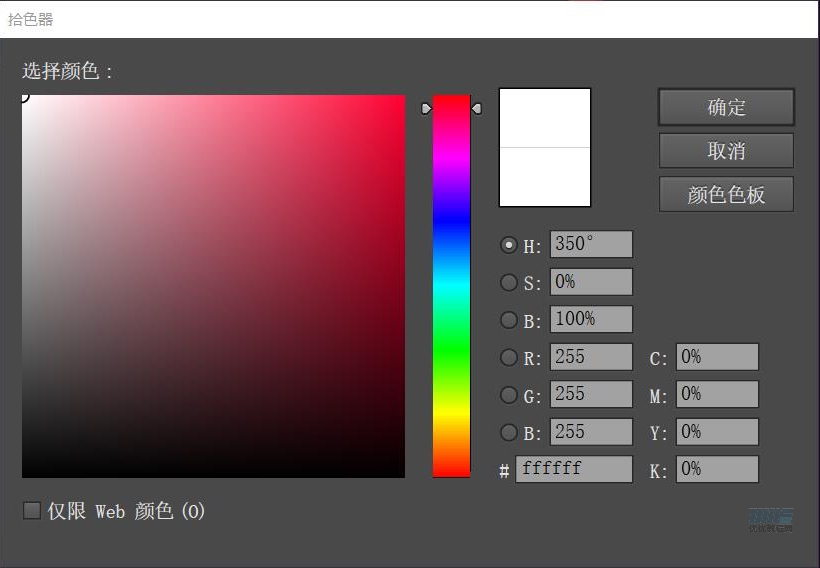Select the R red radio button
This screenshot has height=568, width=820.
pyautogui.click(x=509, y=358)
